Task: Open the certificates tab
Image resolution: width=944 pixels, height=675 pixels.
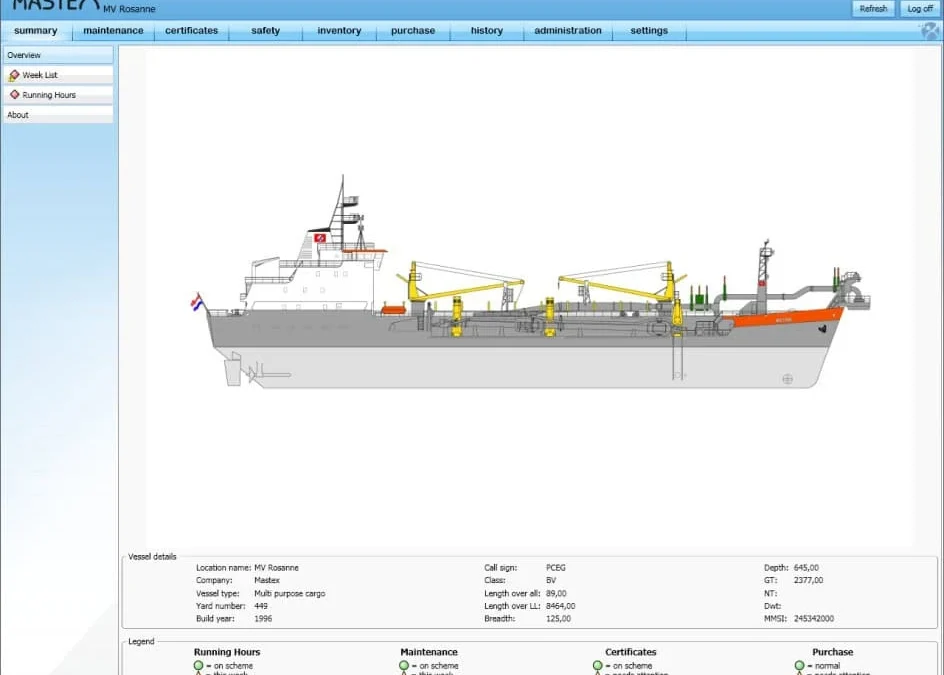Action: [x=191, y=31]
